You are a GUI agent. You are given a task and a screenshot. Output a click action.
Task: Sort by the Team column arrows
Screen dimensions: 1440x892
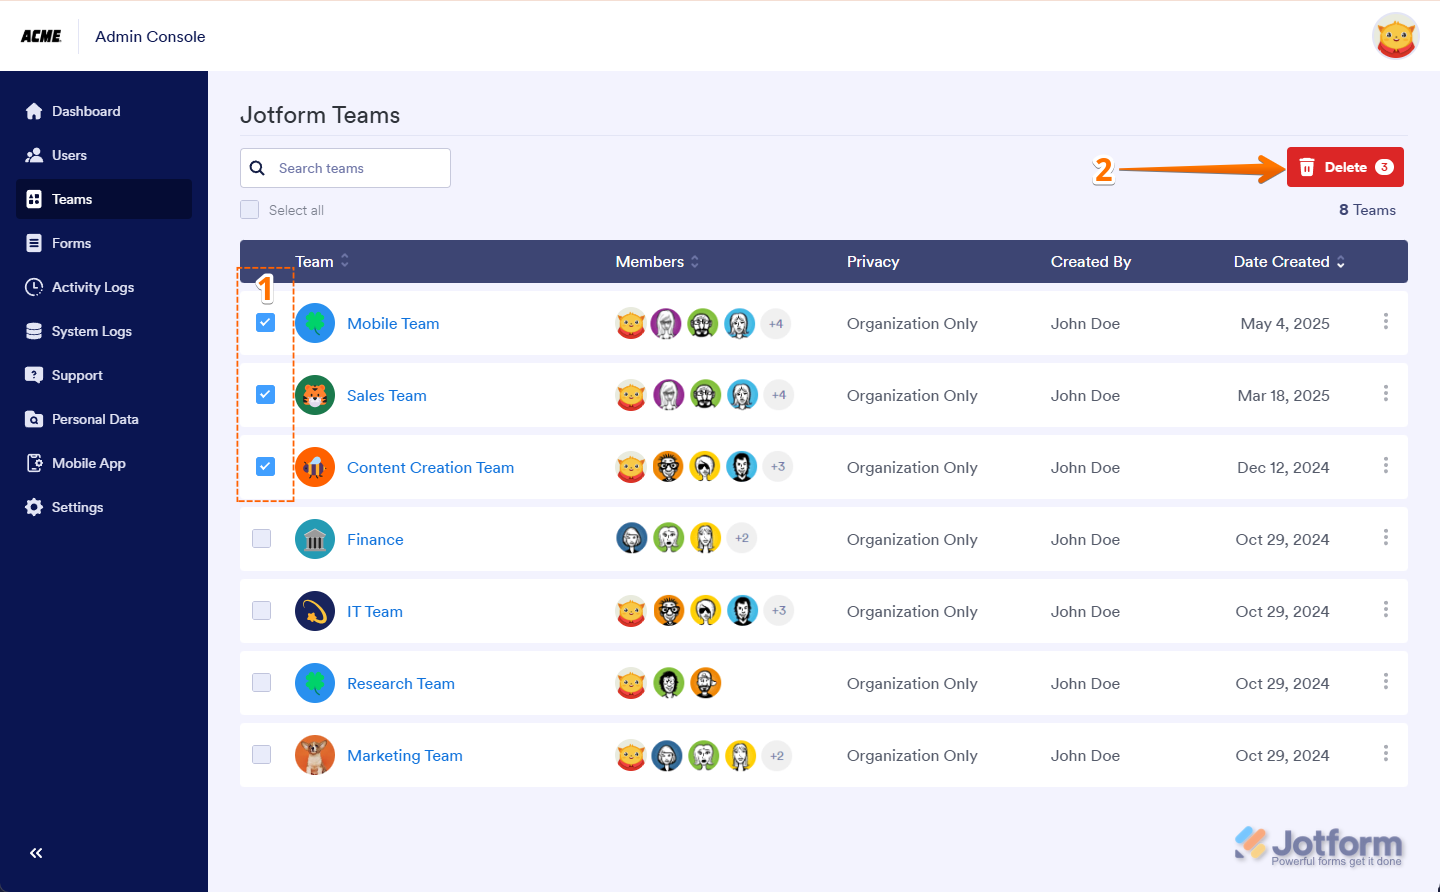[345, 261]
